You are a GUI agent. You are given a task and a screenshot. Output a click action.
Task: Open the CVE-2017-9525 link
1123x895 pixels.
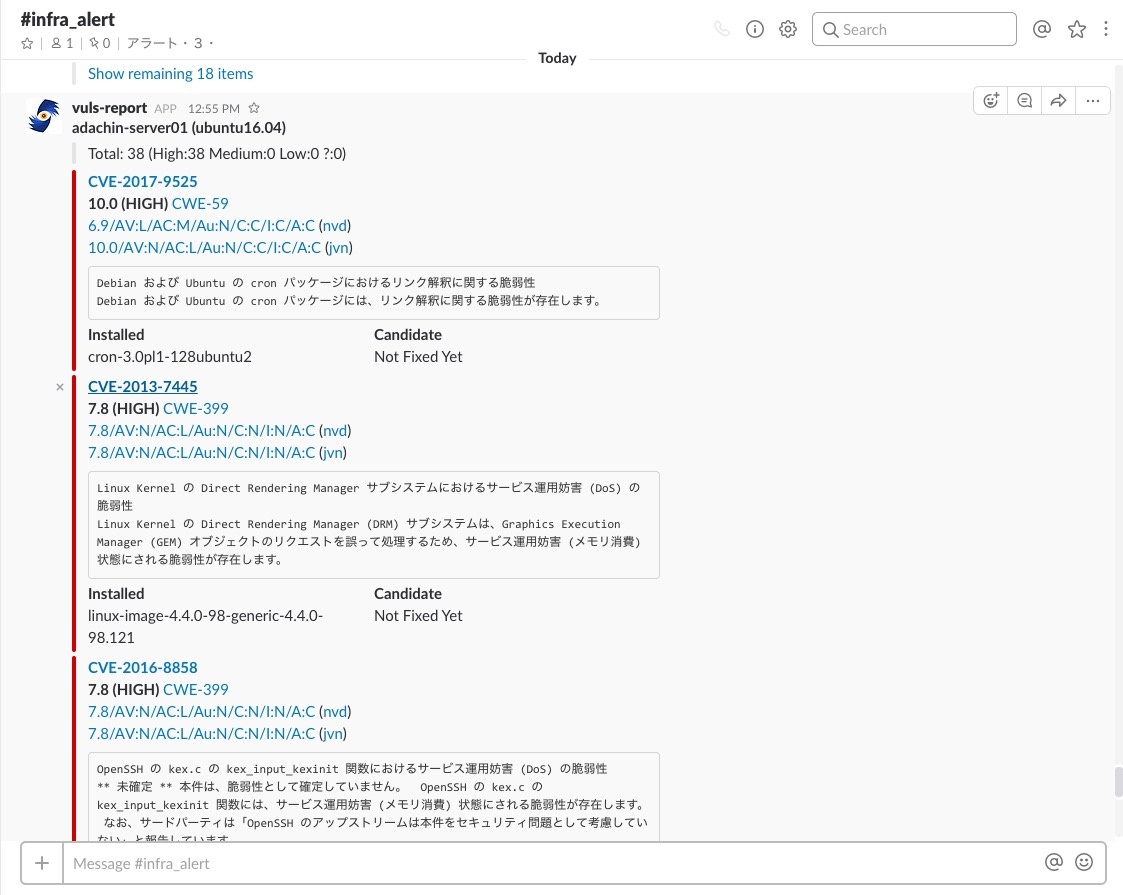coord(142,182)
